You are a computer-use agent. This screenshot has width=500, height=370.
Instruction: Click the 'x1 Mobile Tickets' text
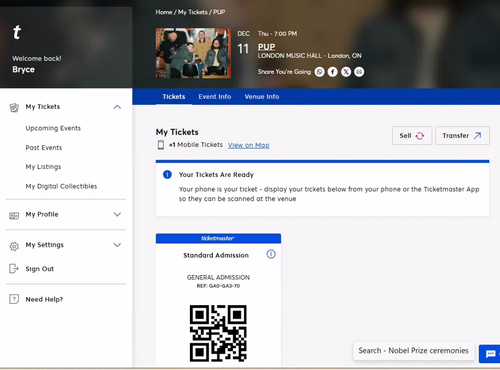tap(196, 145)
